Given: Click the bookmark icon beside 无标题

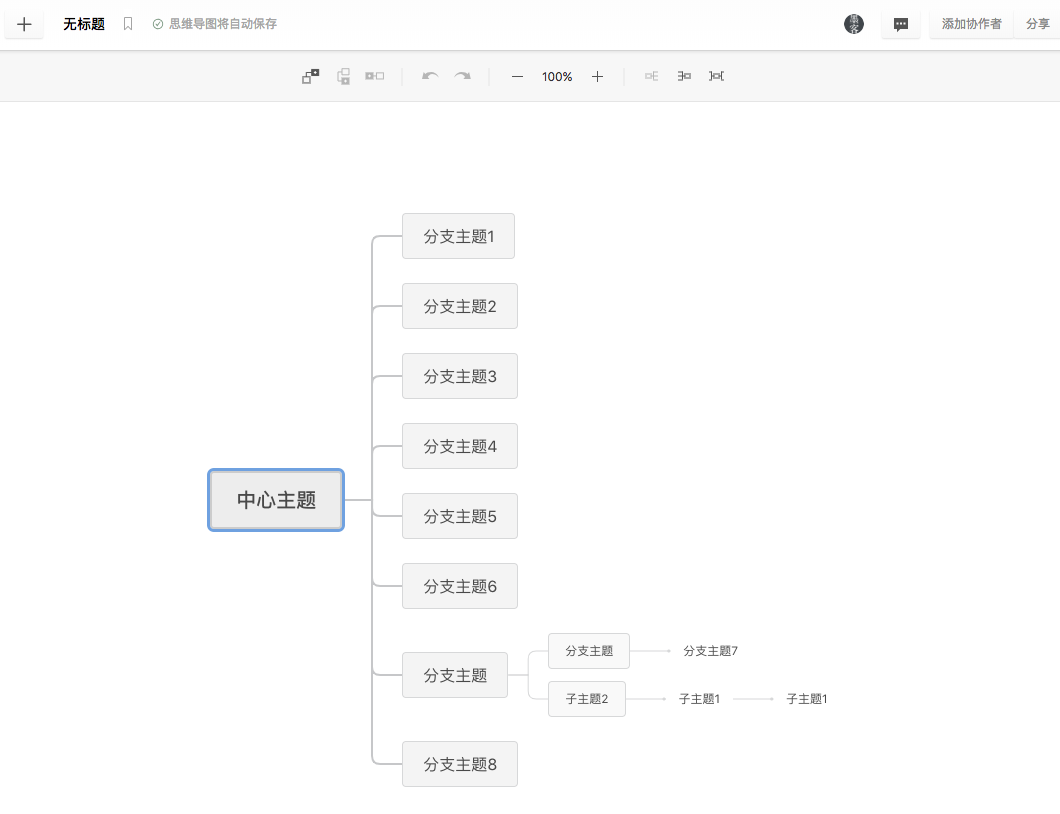Looking at the screenshot, I should [x=128, y=24].
